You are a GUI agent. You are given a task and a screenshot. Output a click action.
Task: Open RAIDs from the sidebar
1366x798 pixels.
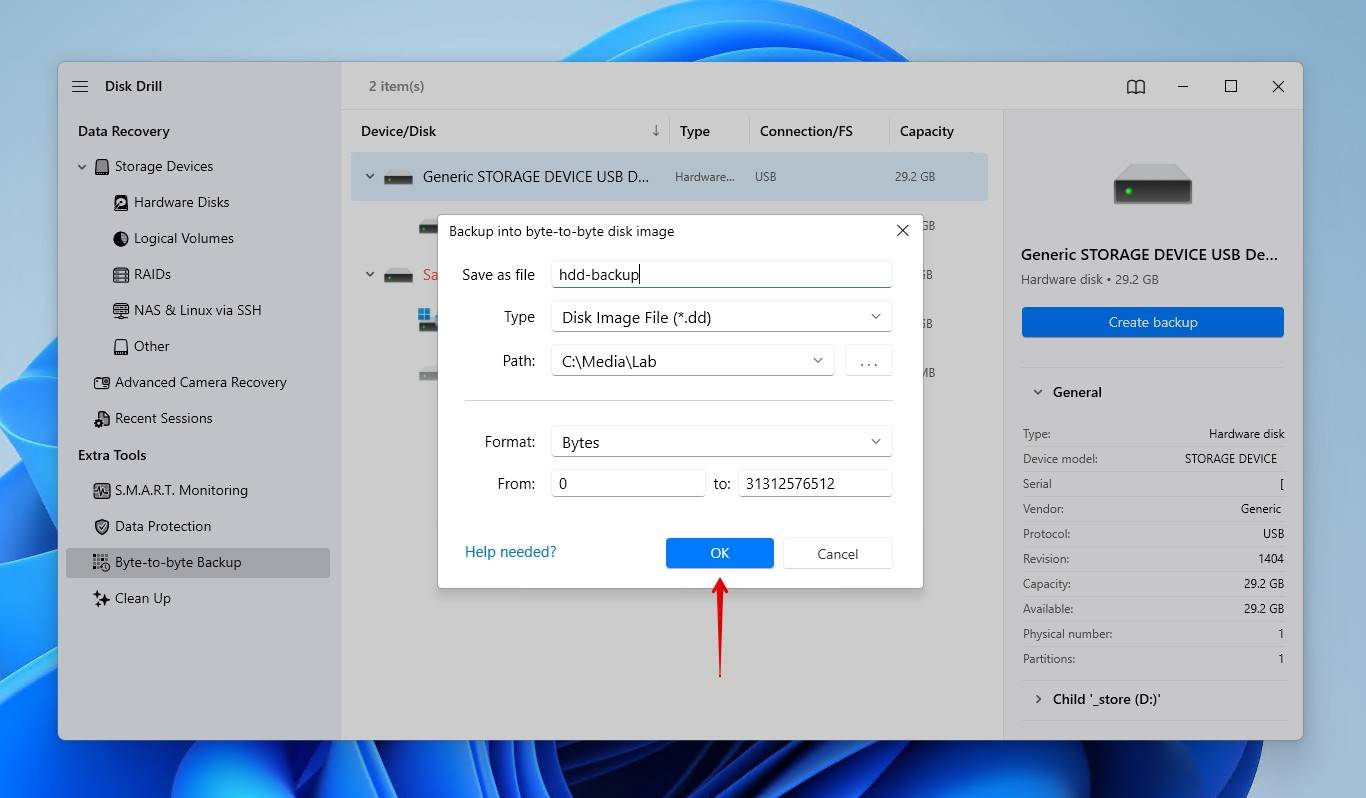(152, 274)
